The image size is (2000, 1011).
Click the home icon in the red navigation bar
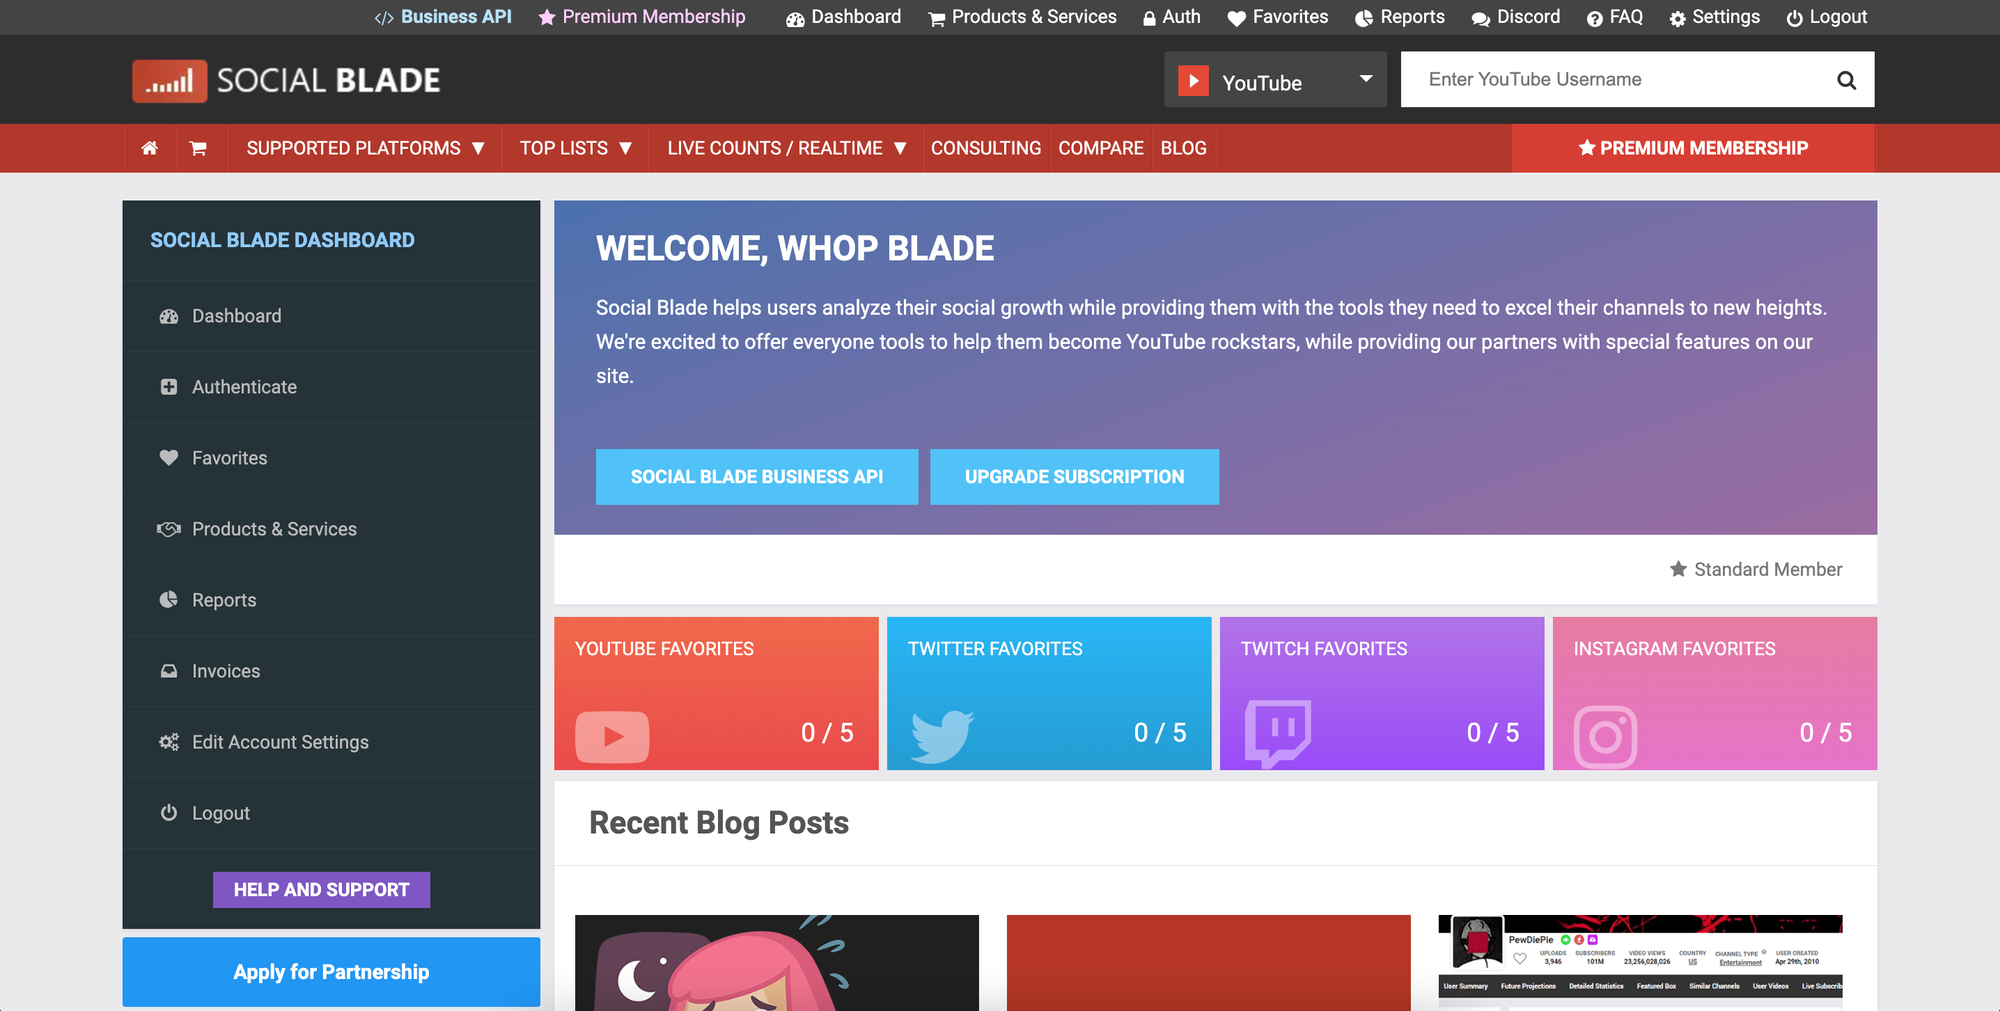pyautogui.click(x=150, y=148)
